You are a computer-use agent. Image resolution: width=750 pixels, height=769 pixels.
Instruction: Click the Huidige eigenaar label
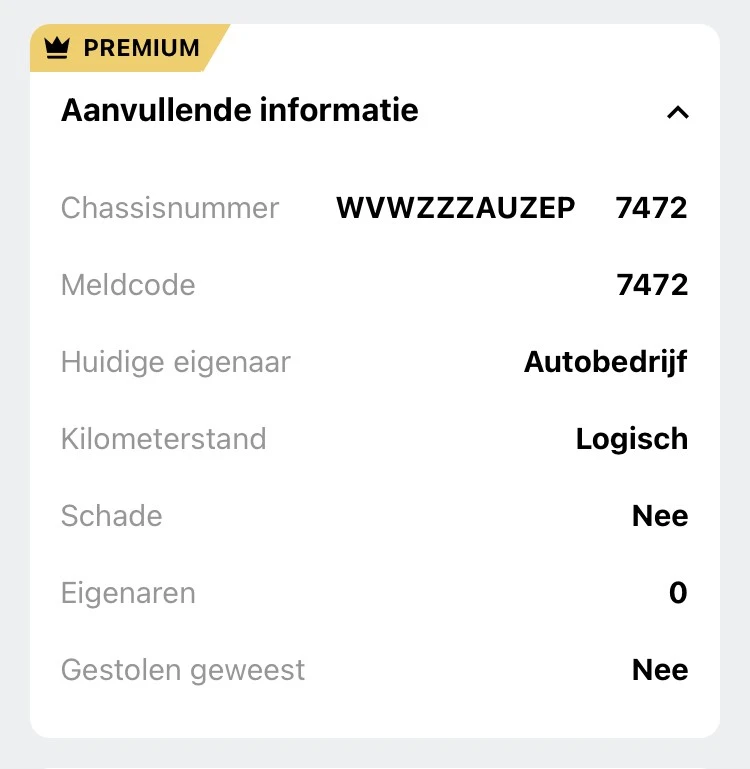176,362
